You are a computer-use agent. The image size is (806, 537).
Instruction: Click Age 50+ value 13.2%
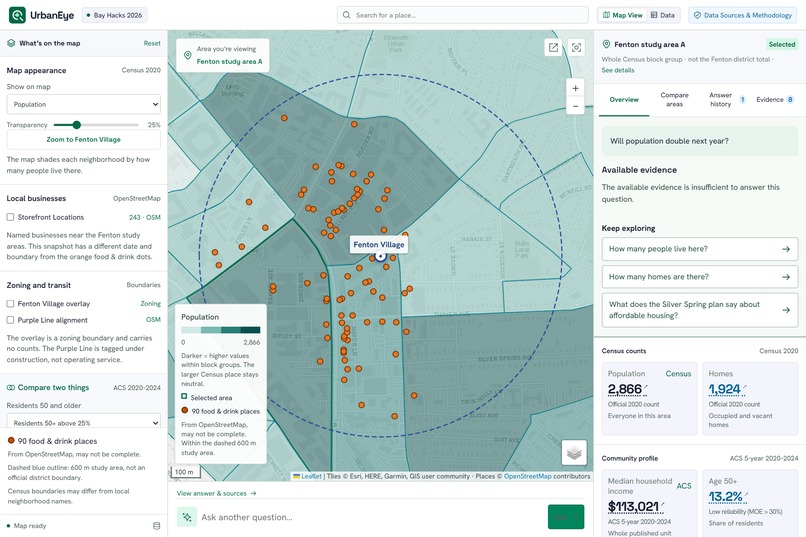tap(725, 496)
